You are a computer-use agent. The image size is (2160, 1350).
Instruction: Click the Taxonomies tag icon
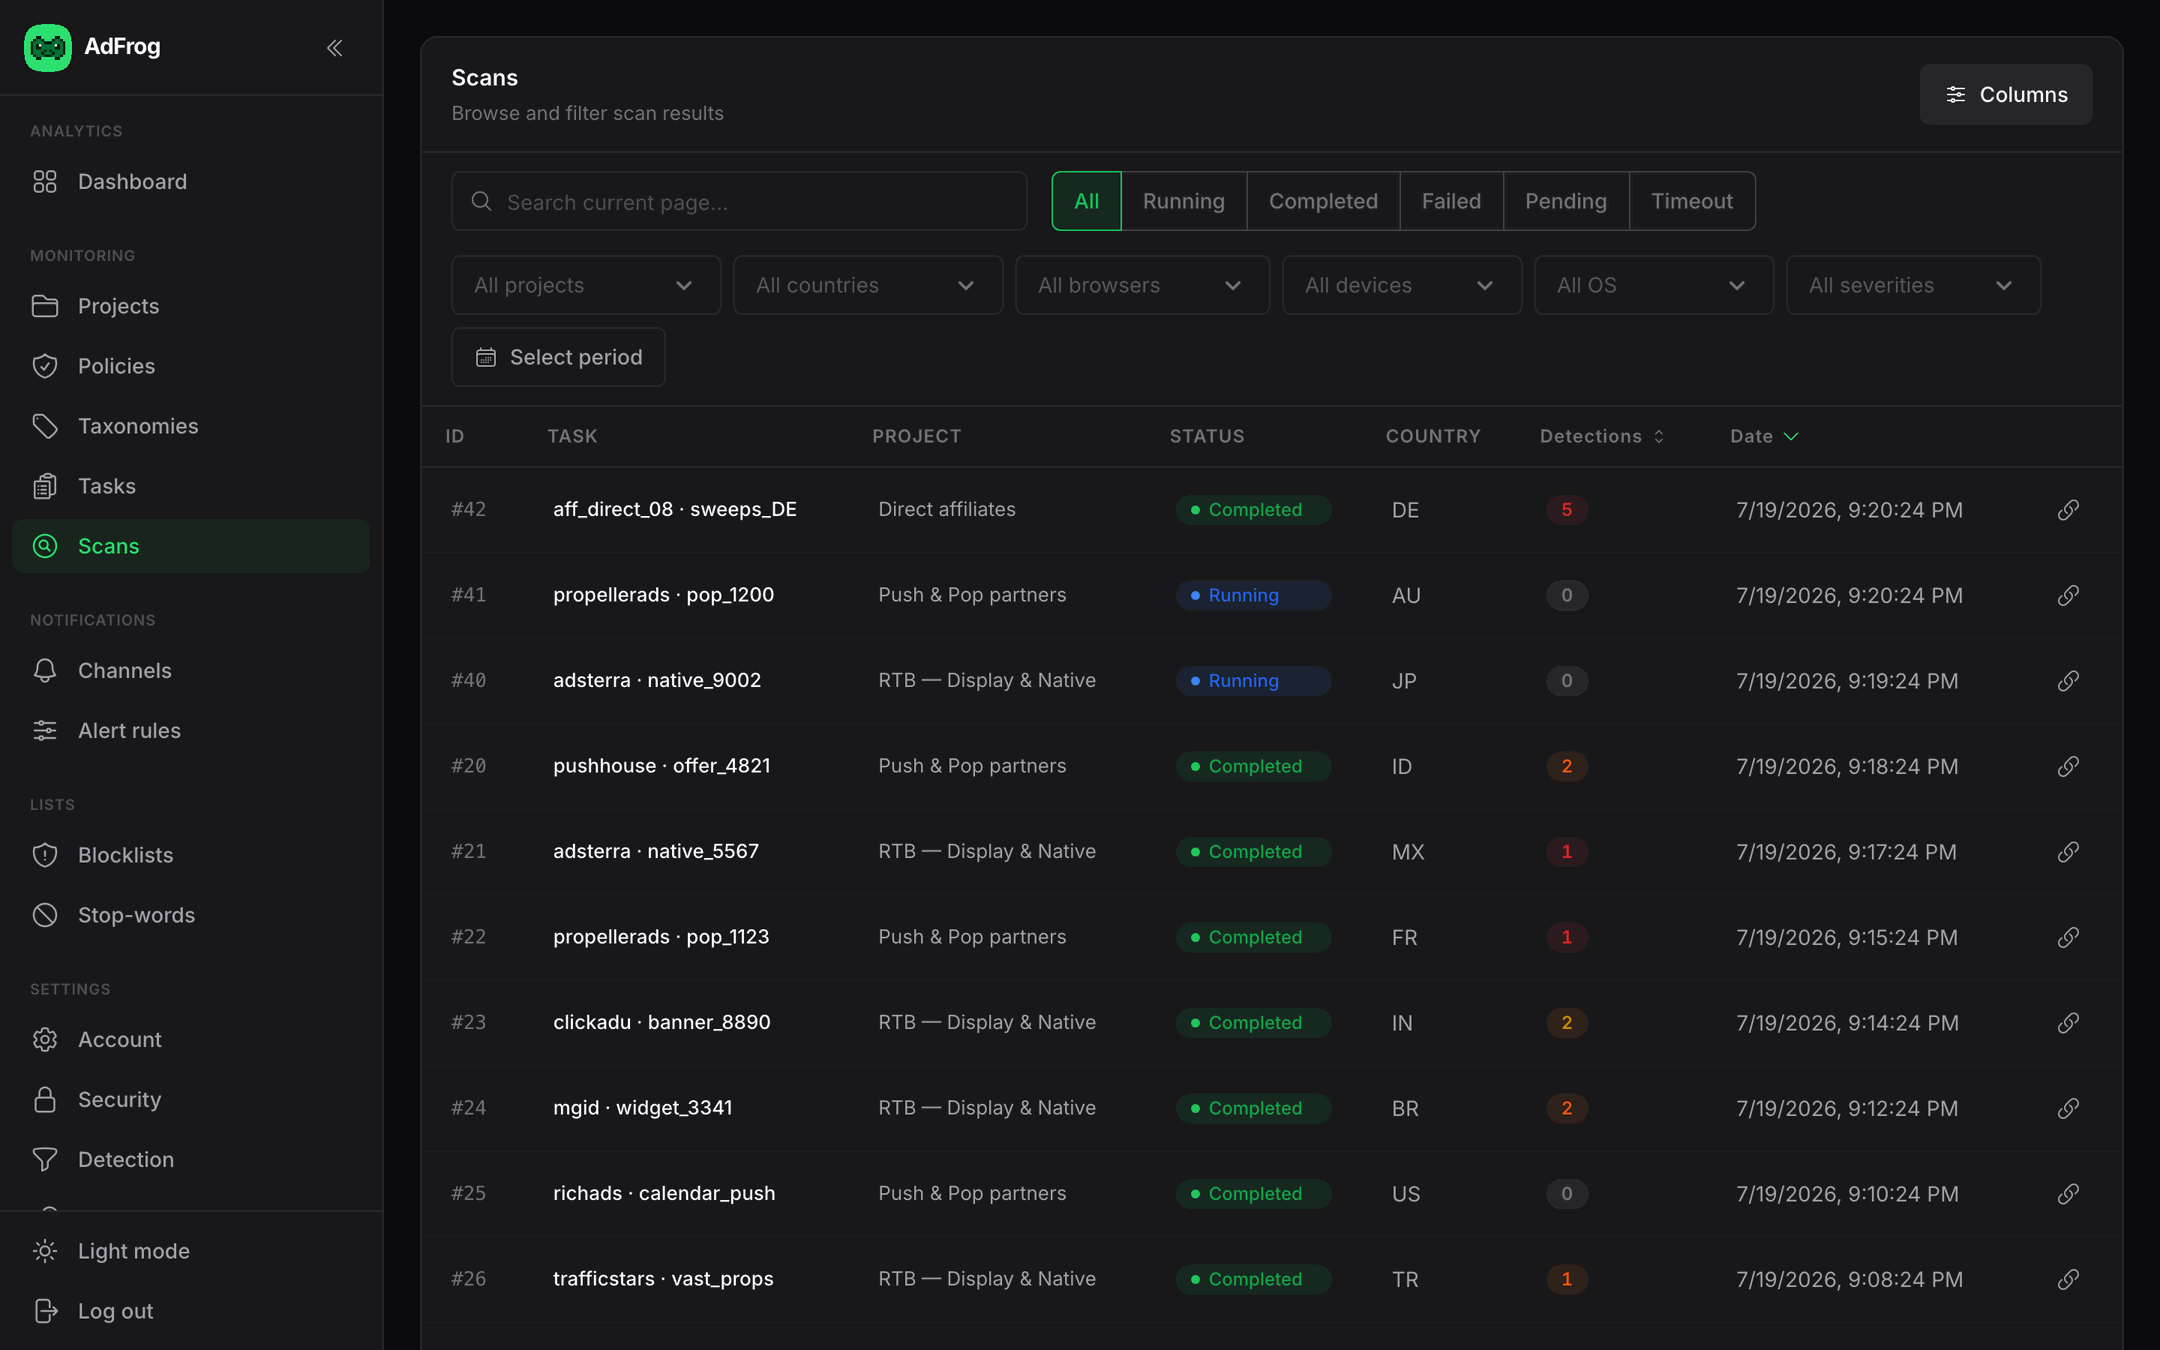point(45,426)
